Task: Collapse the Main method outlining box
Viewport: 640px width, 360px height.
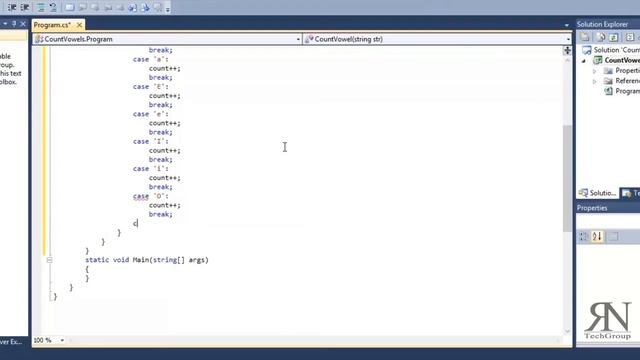Action: [x=49, y=260]
